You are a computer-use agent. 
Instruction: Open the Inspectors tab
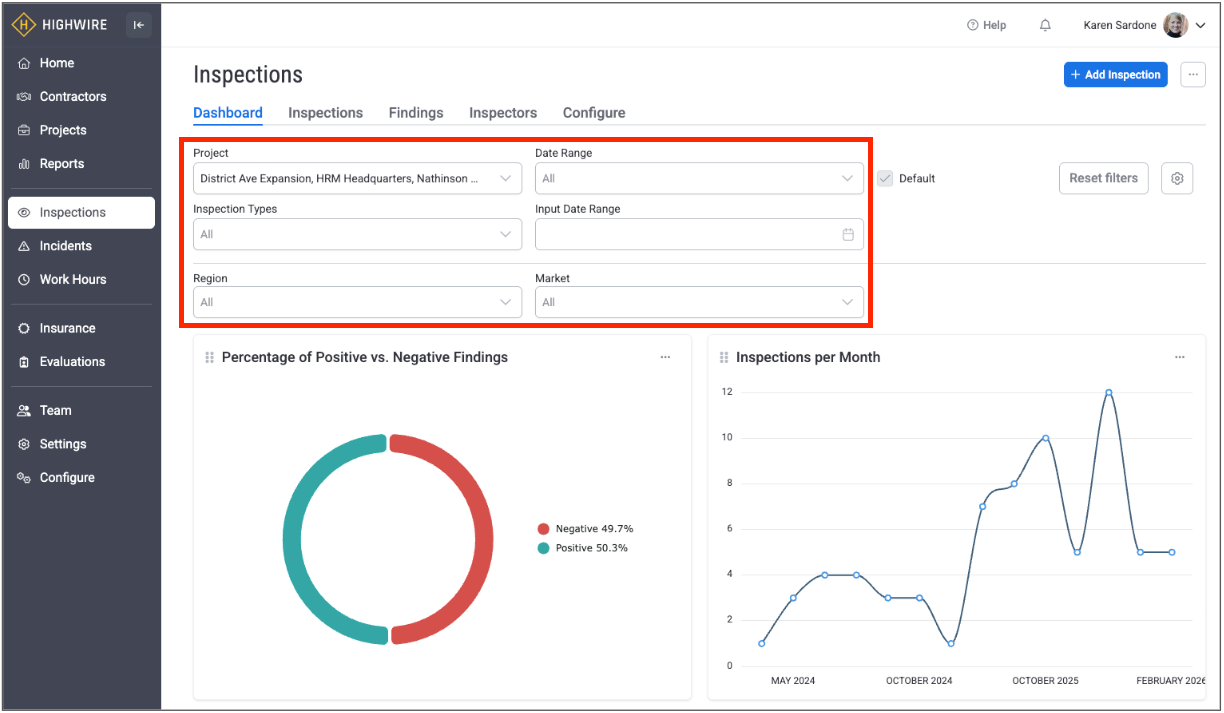tap(503, 113)
